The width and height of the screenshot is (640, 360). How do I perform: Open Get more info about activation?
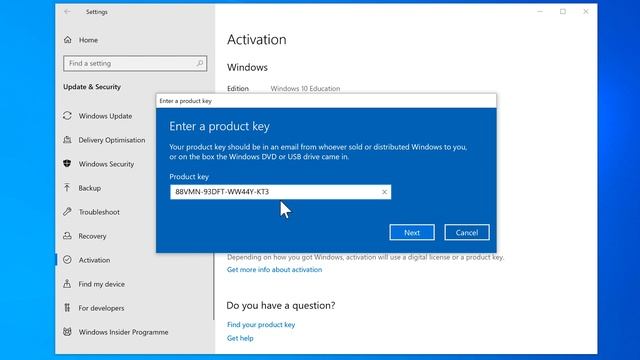pyautogui.click(x=274, y=270)
